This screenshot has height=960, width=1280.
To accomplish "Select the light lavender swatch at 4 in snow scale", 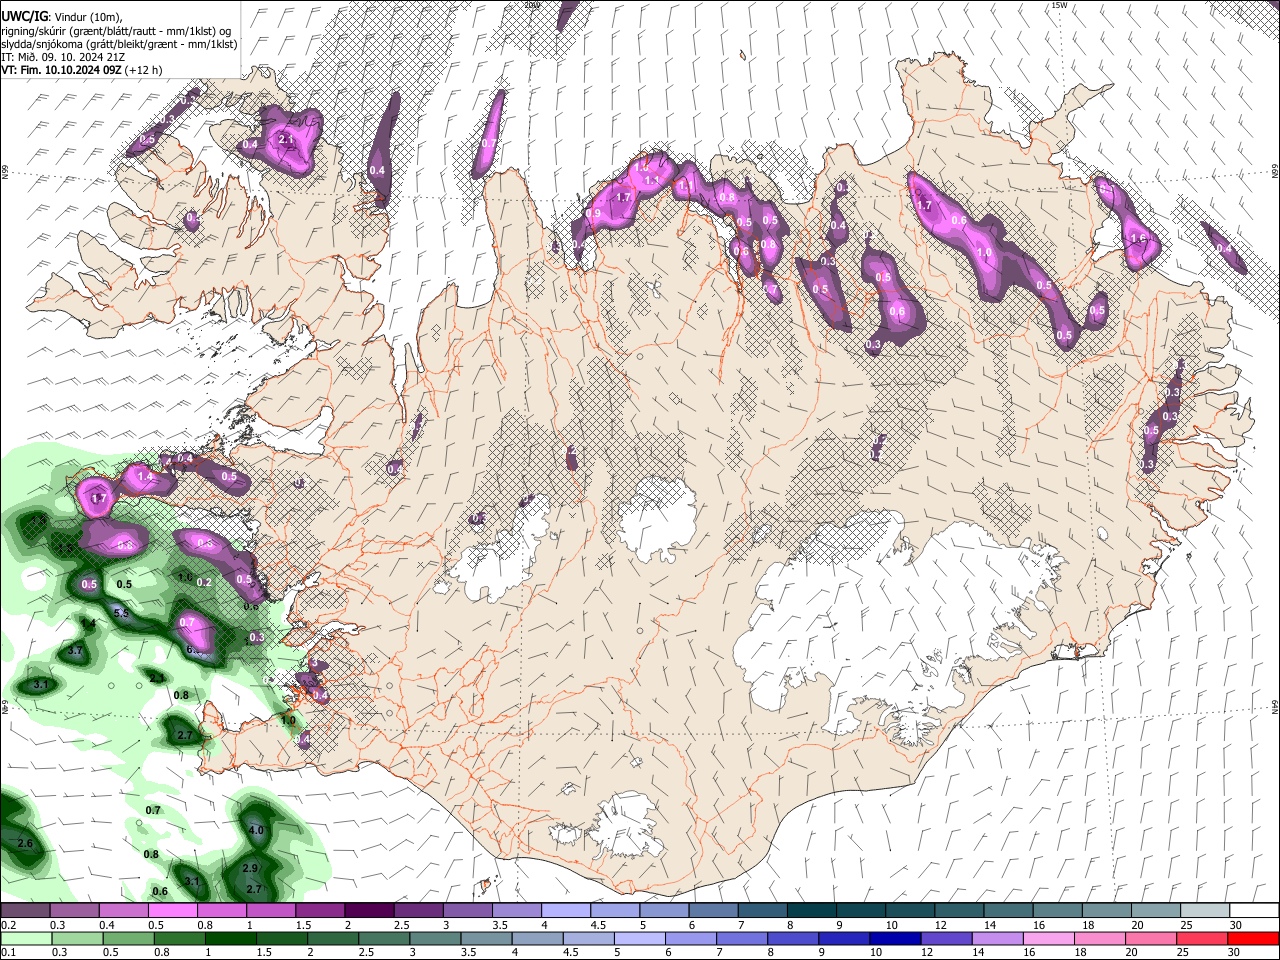I will pos(564,911).
